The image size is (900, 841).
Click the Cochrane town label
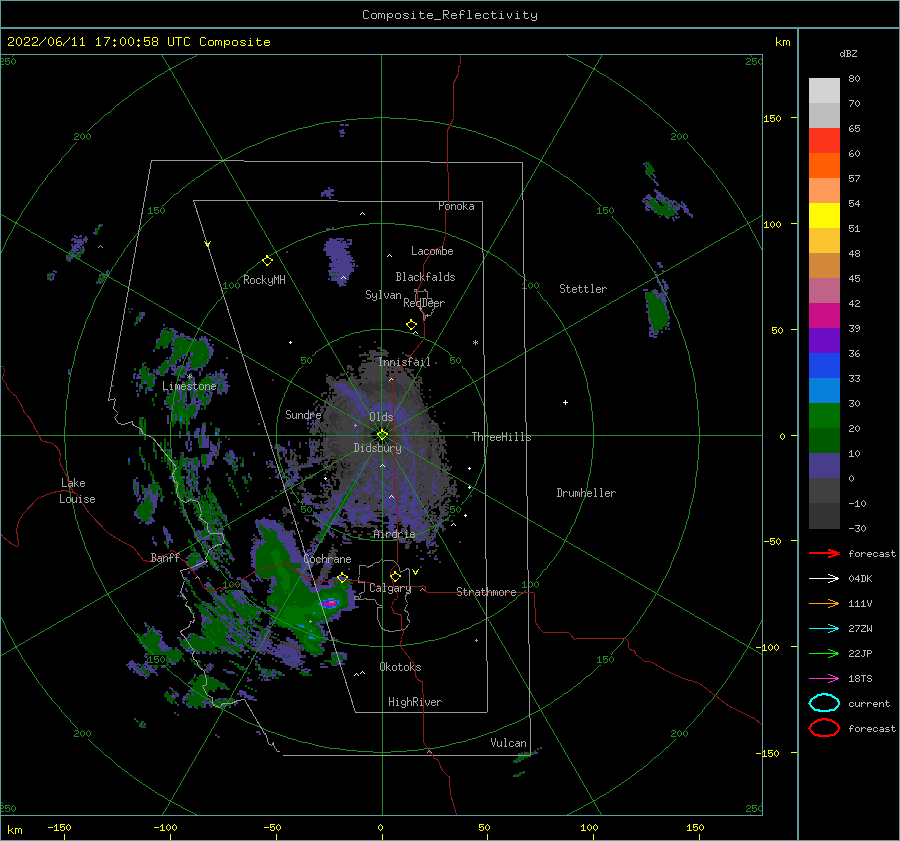327,559
